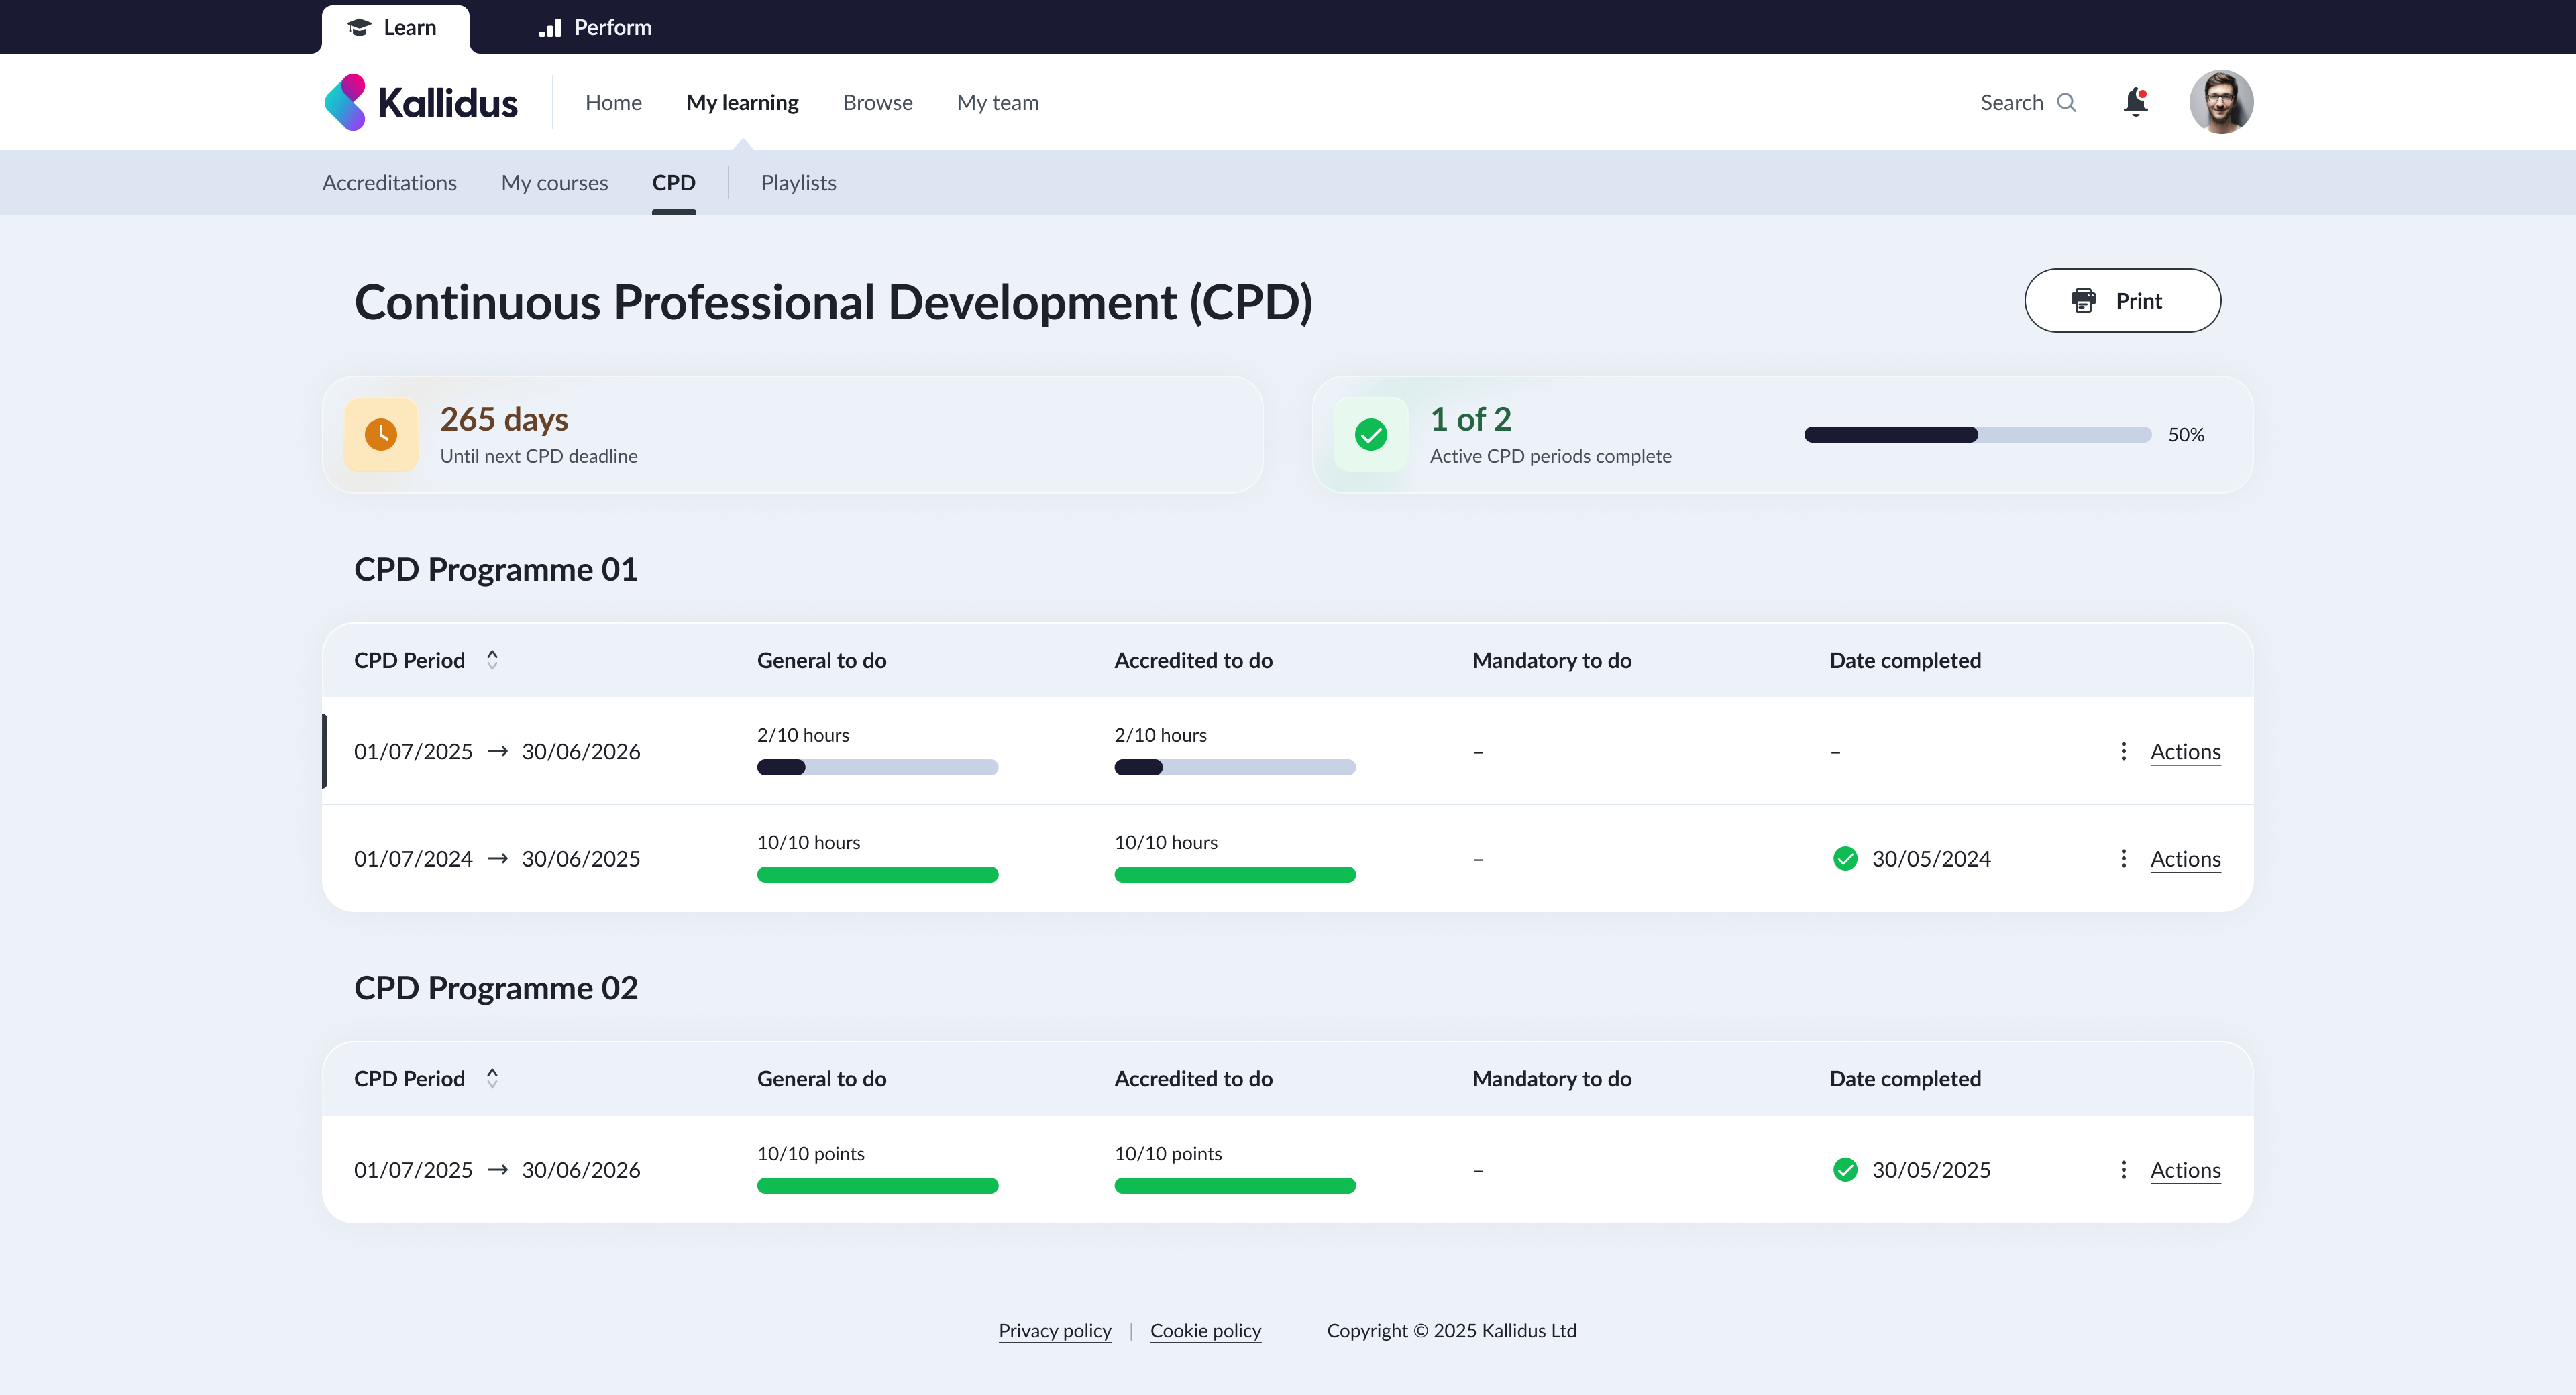This screenshot has height=1395, width=2576.
Task: Click the 50% periods progress bar
Action: (x=1977, y=434)
